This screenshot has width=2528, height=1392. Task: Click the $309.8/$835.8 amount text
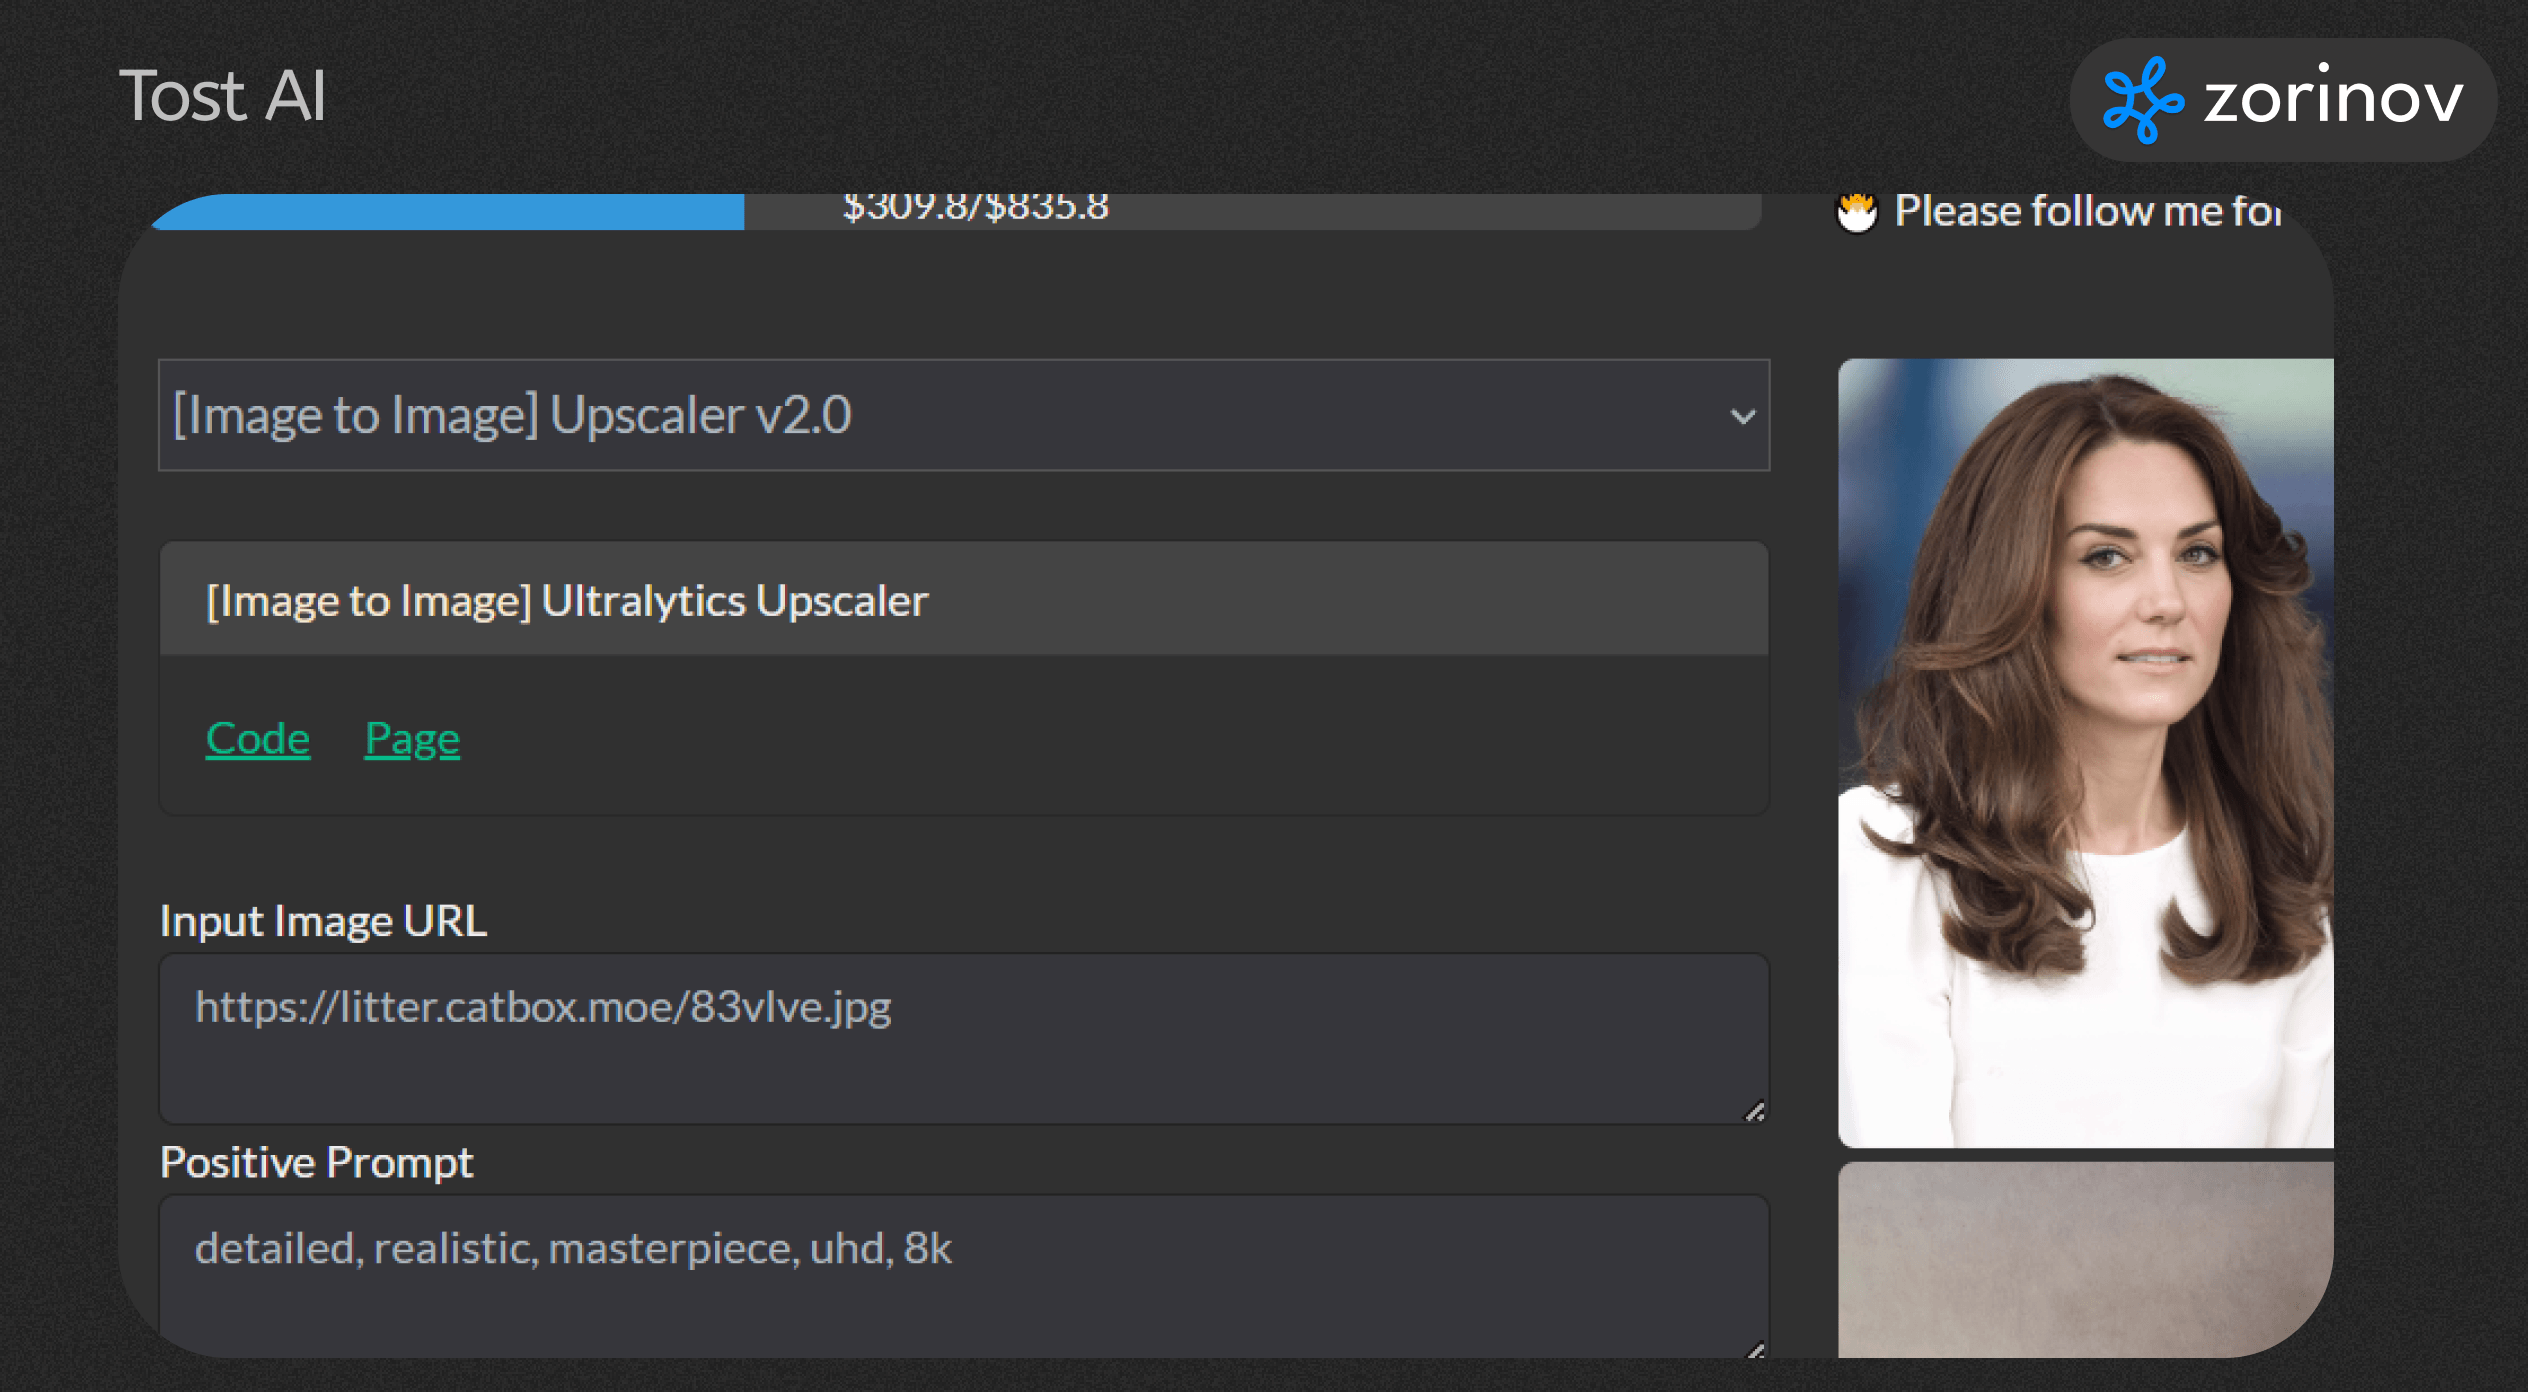click(x=975, y=207)
